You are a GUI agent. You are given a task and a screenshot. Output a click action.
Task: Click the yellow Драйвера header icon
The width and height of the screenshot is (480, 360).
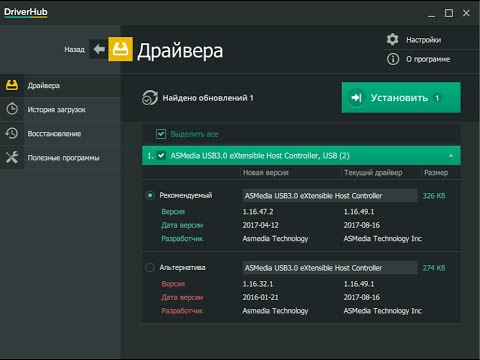(x=120, y=49)
